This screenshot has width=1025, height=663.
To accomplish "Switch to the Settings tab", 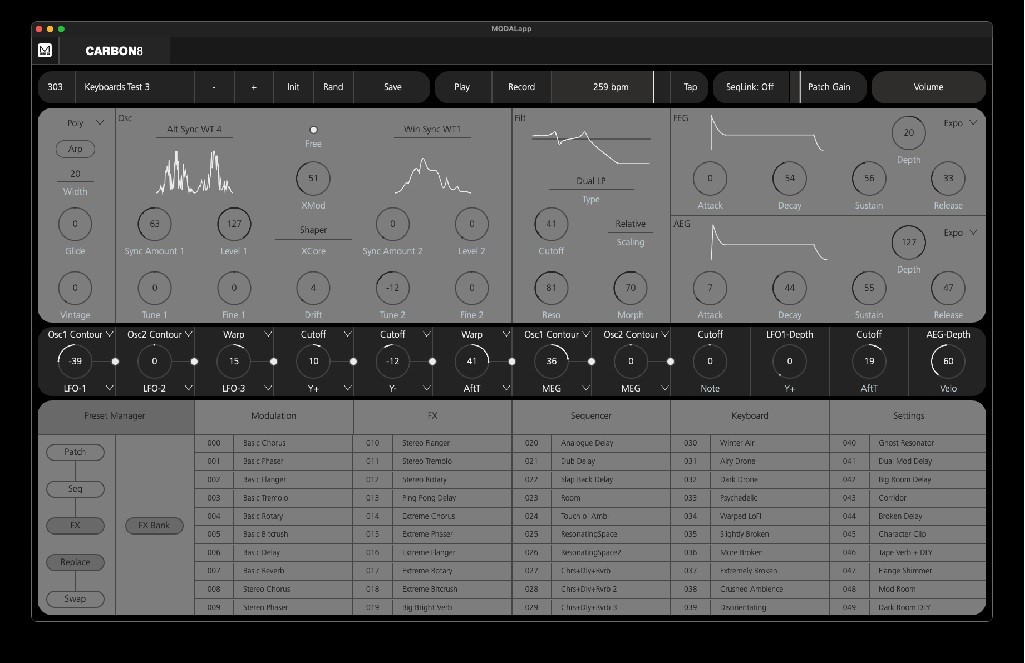I will 909,416.
